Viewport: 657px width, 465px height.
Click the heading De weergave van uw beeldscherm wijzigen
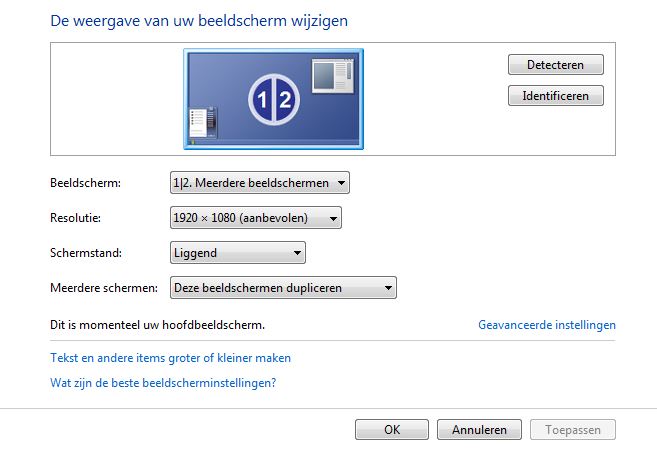click(x=199, y=21)
